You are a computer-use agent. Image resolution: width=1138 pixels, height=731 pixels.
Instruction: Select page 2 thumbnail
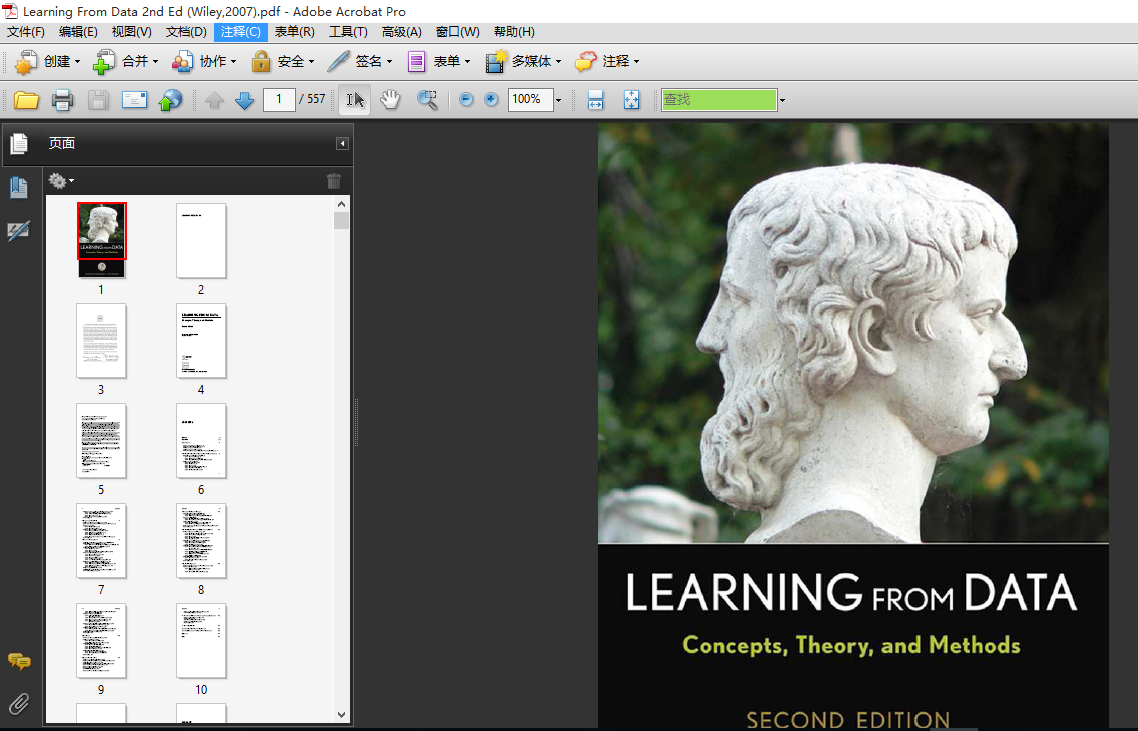pyautogui.click(x=201, y=240)
